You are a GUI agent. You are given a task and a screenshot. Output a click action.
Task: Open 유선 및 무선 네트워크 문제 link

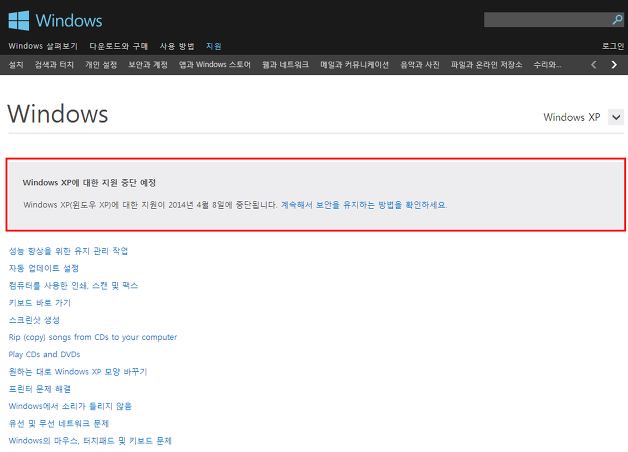[x=58, y=423]
